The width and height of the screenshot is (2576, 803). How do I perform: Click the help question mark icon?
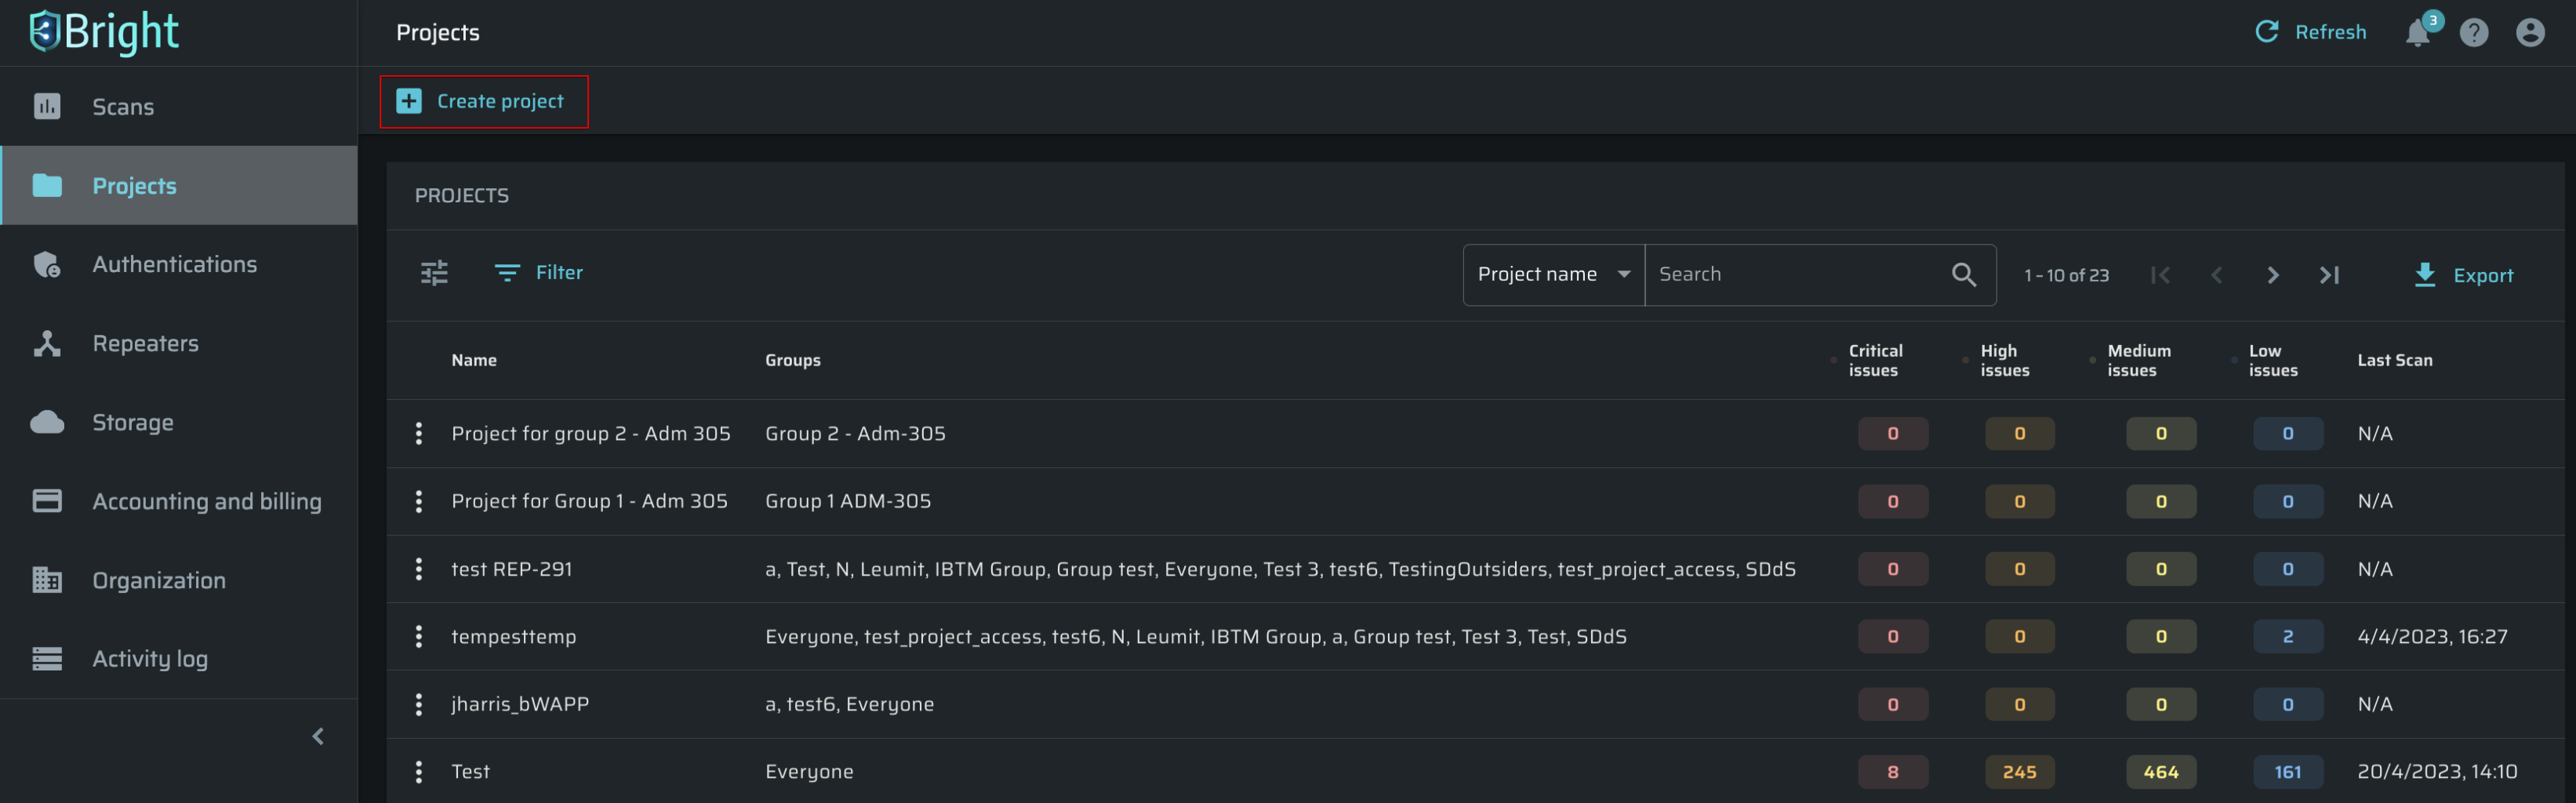(x=2474, y=33)
